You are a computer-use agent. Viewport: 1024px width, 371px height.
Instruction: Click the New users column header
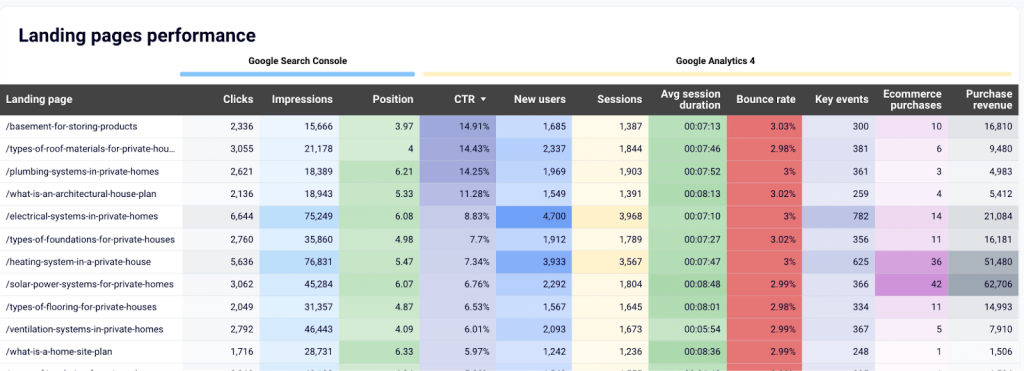539,100
